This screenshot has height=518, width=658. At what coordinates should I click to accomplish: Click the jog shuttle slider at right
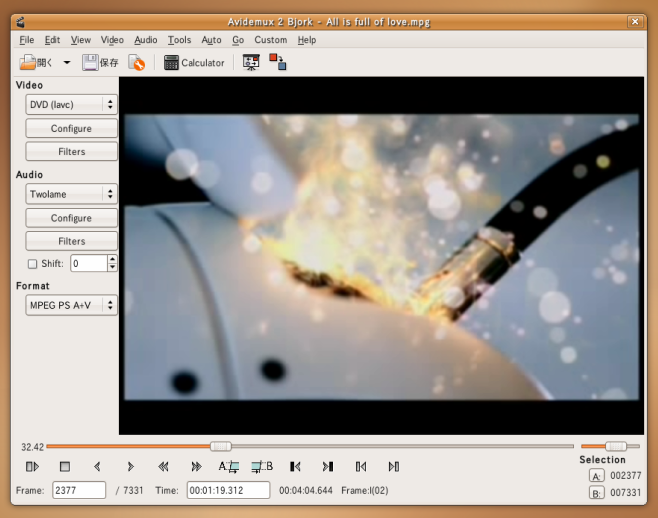coord(616,446)
